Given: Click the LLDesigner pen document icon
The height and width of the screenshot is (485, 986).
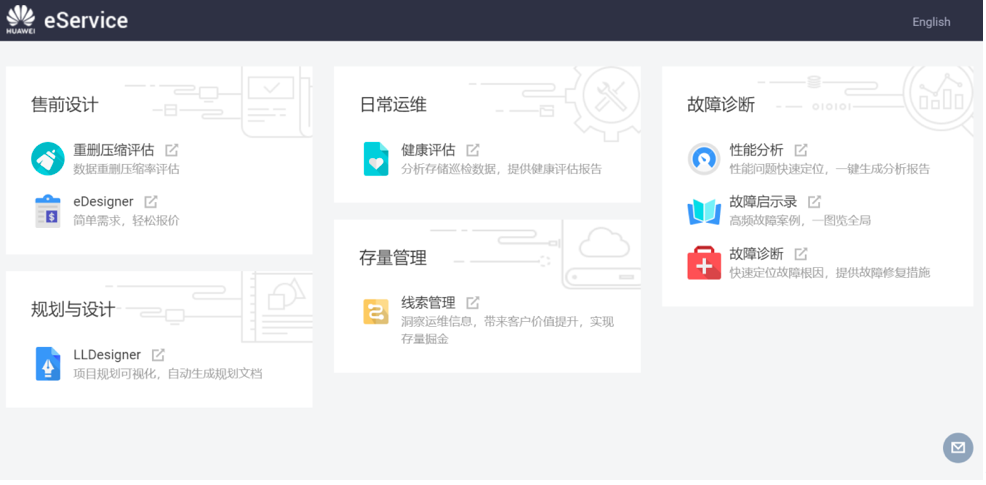Looking at the screenshot, I should click(x=48, y=364).
